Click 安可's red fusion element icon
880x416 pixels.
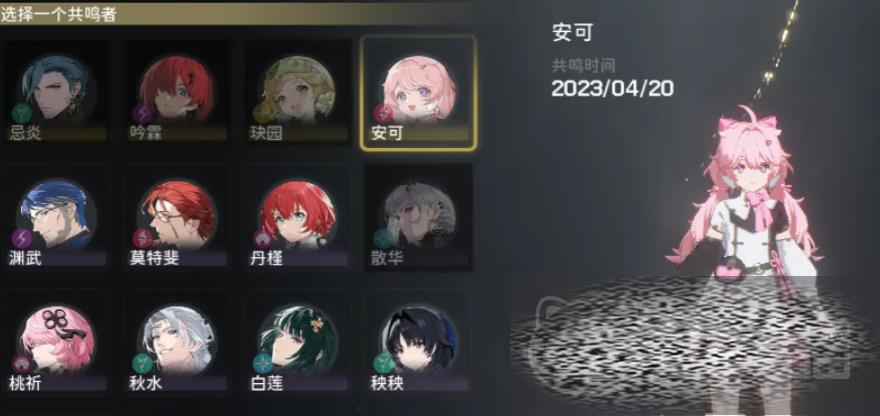point(384,113)
